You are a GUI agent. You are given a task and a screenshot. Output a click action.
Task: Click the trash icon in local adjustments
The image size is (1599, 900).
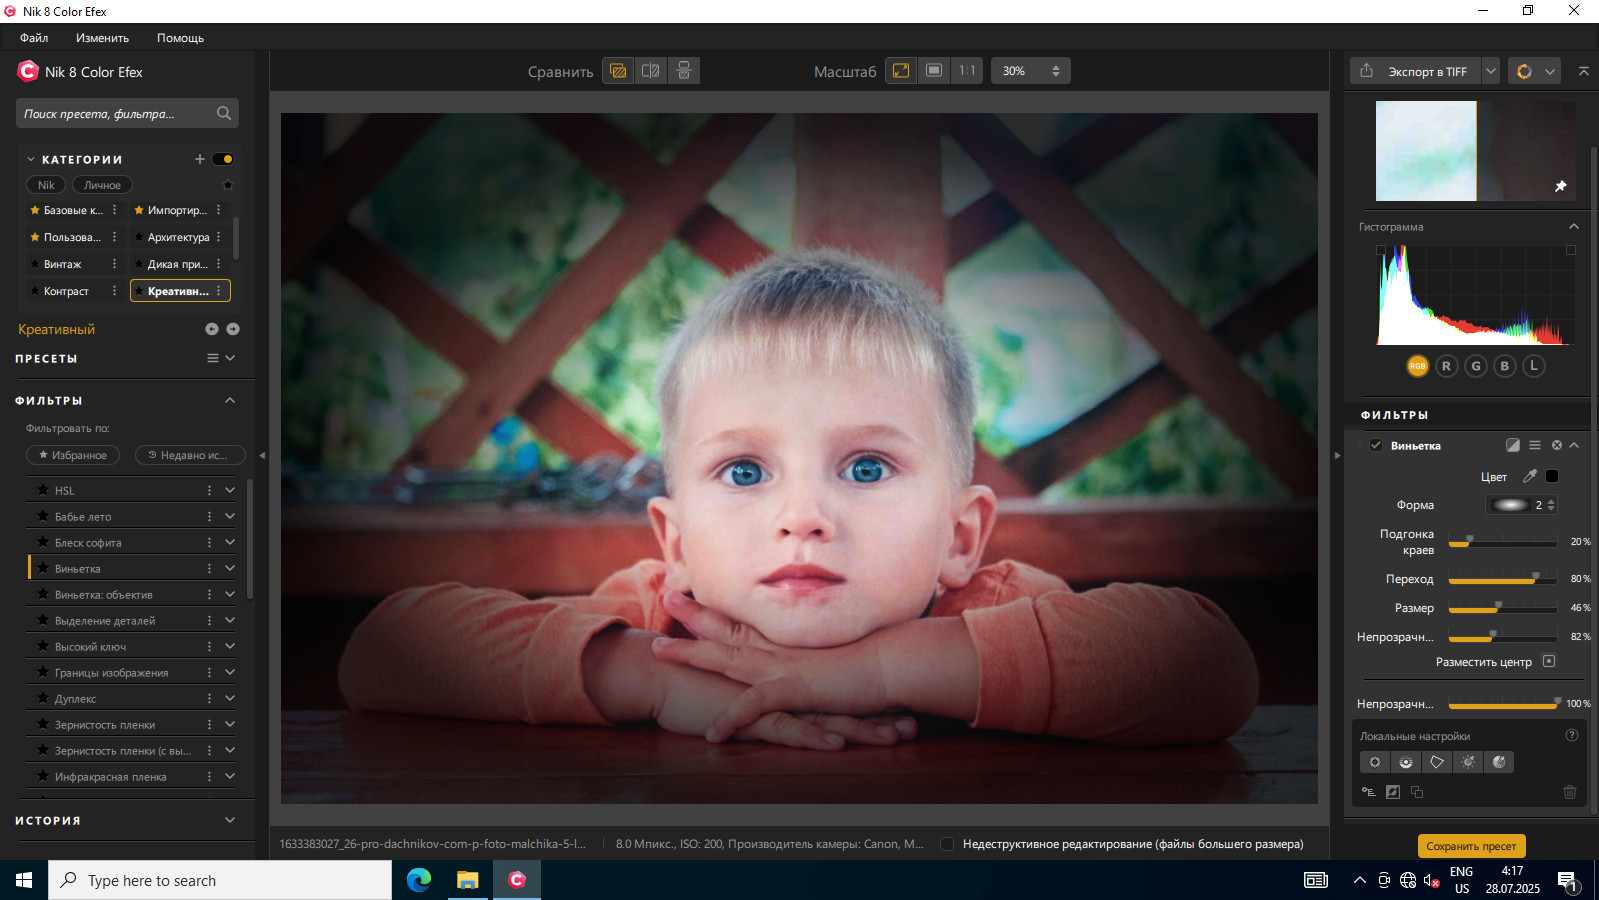click(1570, 792)
